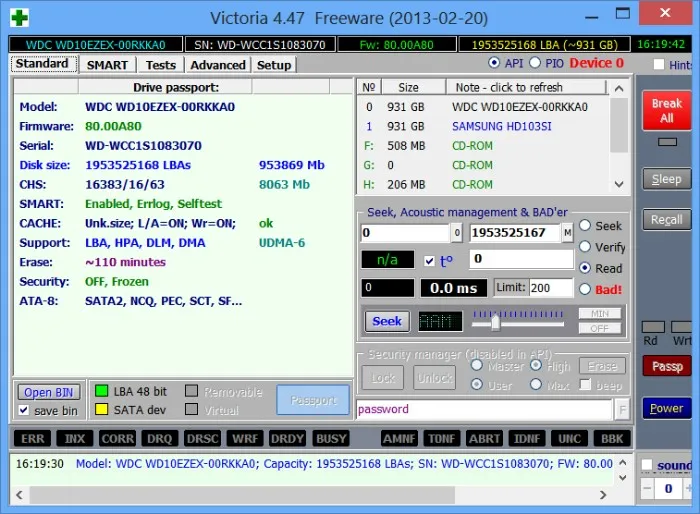Click the UNC error indicator

[x=569, y=439]
